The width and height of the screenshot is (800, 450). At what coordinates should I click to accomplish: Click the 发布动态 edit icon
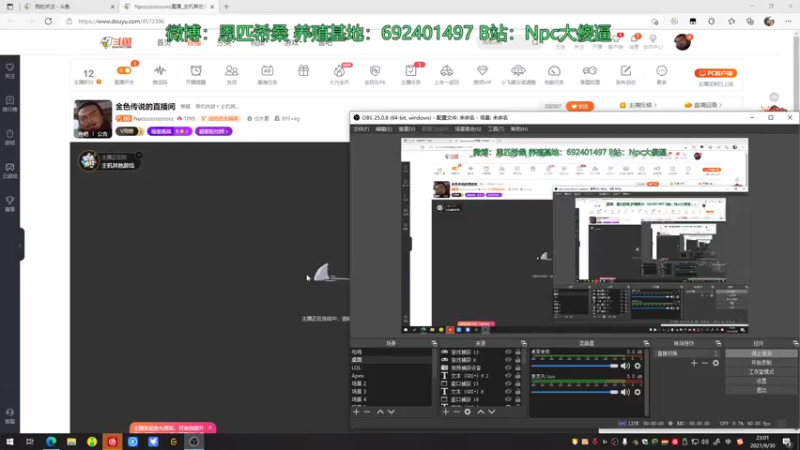click(x=626, y=70)
